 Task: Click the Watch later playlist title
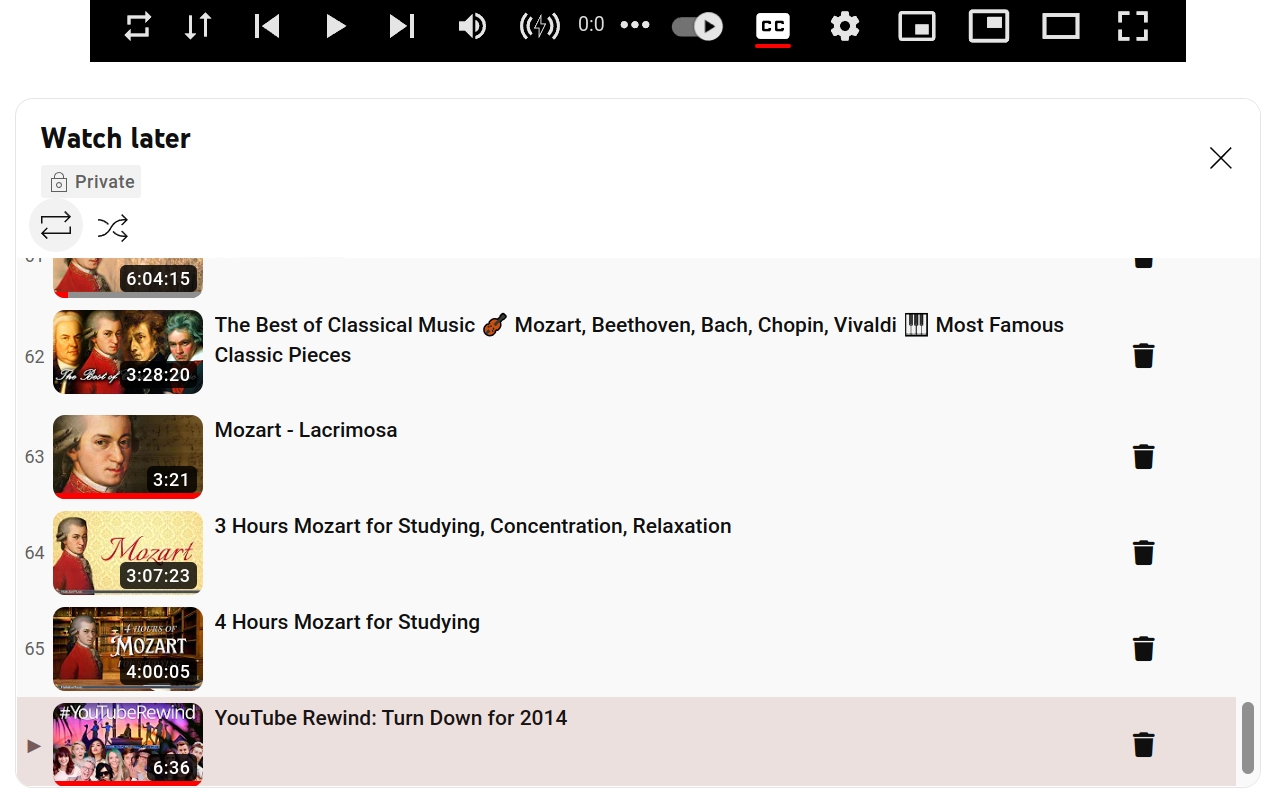click(116, 138)
